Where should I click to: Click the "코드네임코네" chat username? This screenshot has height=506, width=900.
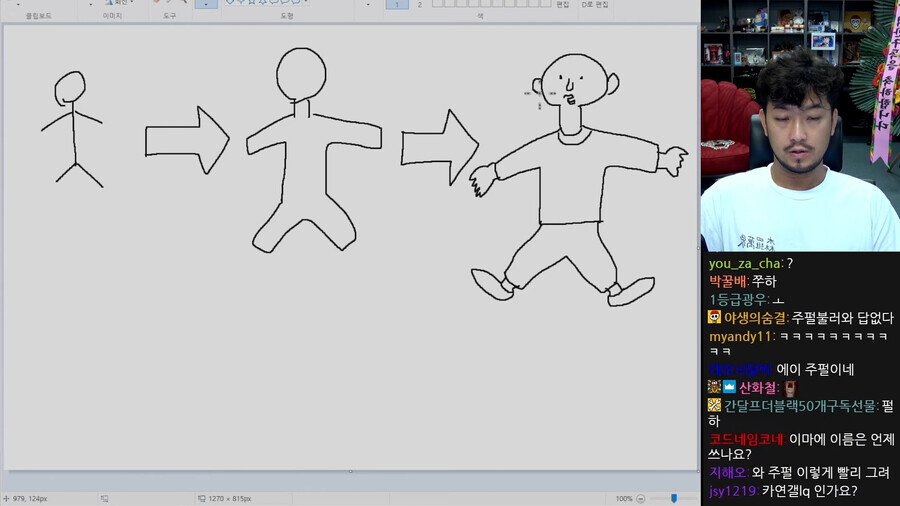pos(746,439)
